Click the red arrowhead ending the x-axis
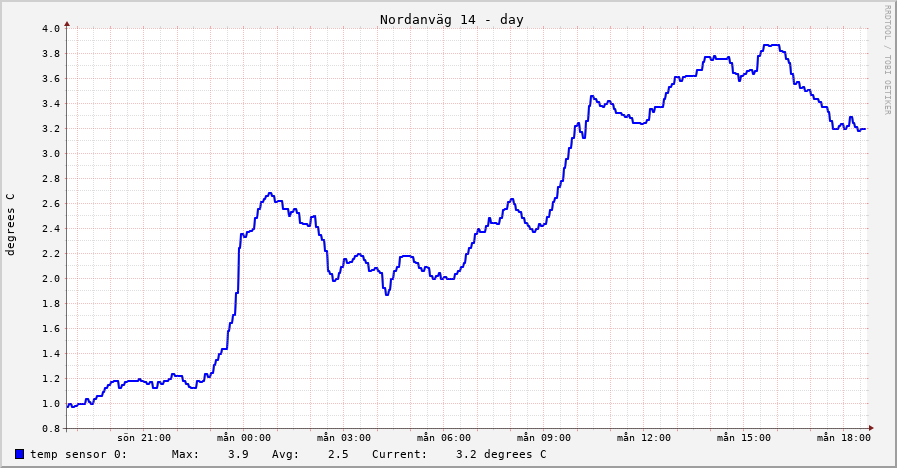This screenshot has width=897, height=468. pos(870,428)
